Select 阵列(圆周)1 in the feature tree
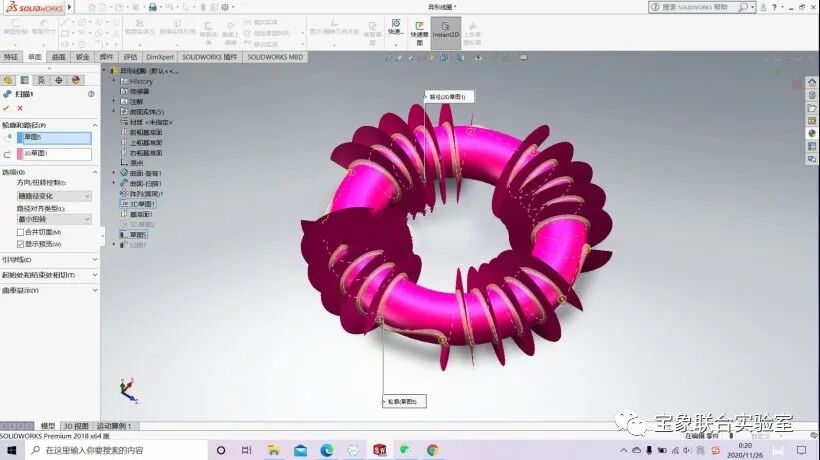Screen dimensions: 820x460 coord(142,193)
